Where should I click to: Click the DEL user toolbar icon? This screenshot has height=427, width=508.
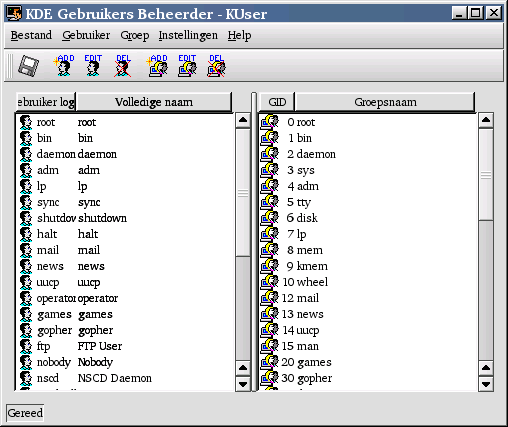click(123, 66)
